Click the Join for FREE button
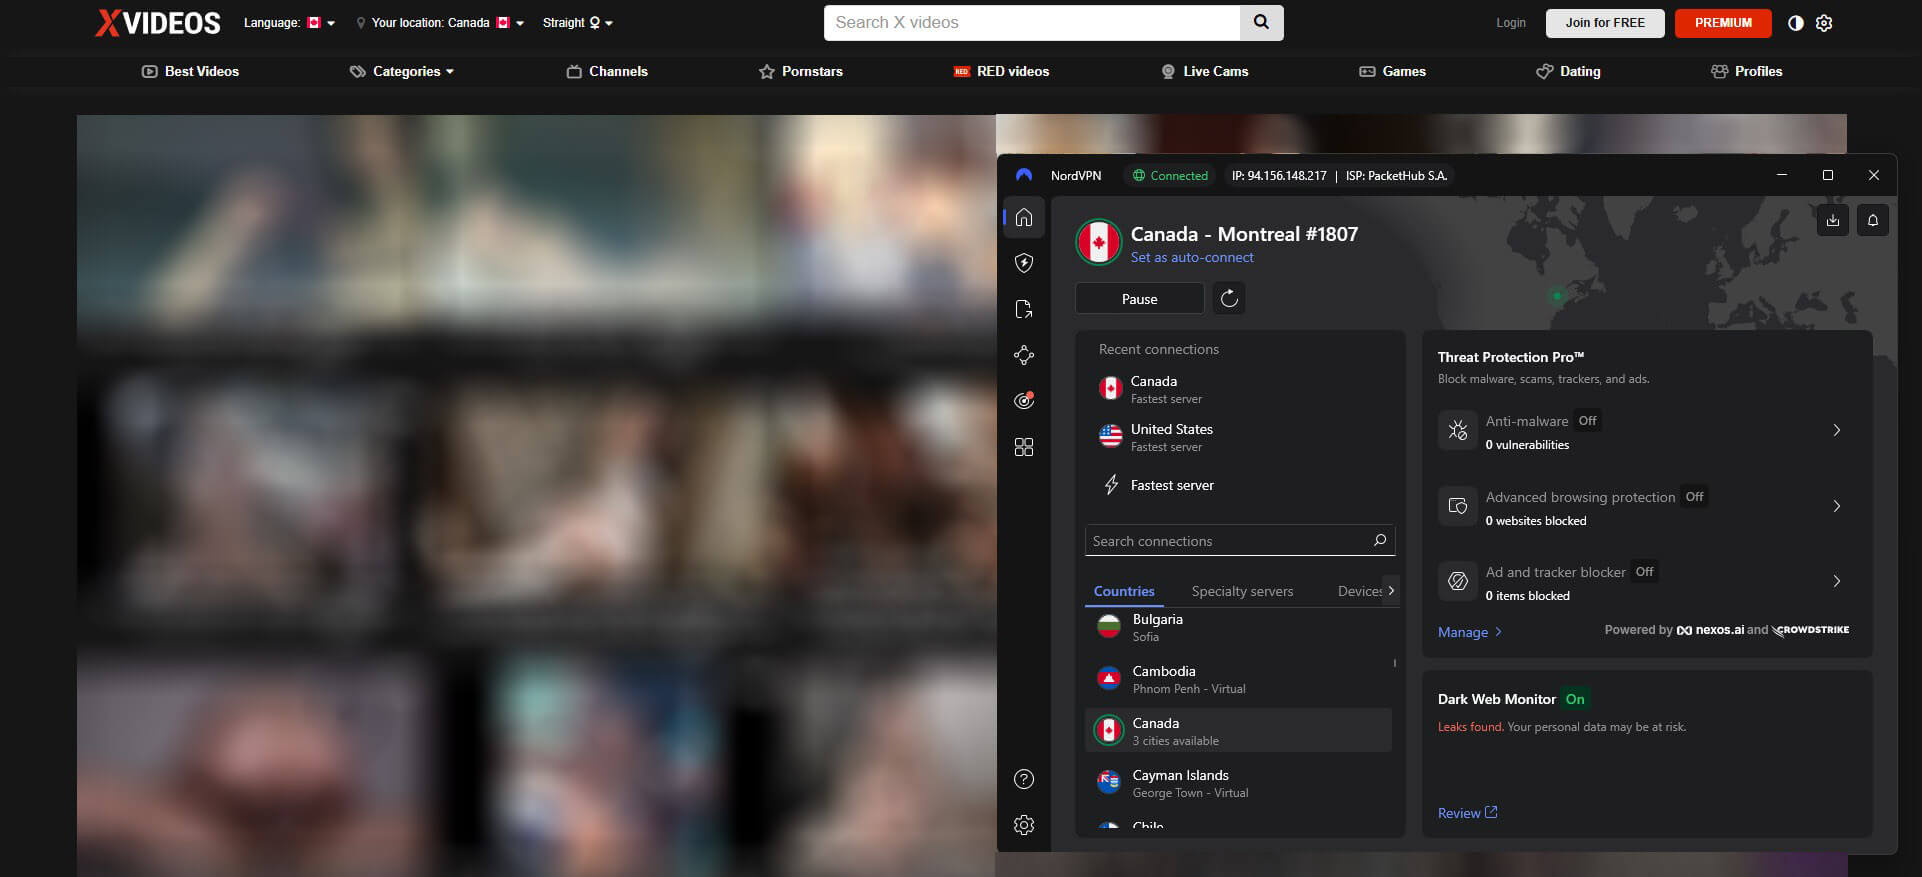This screenshot has width=1922, height=877. tap(1605, 23)
